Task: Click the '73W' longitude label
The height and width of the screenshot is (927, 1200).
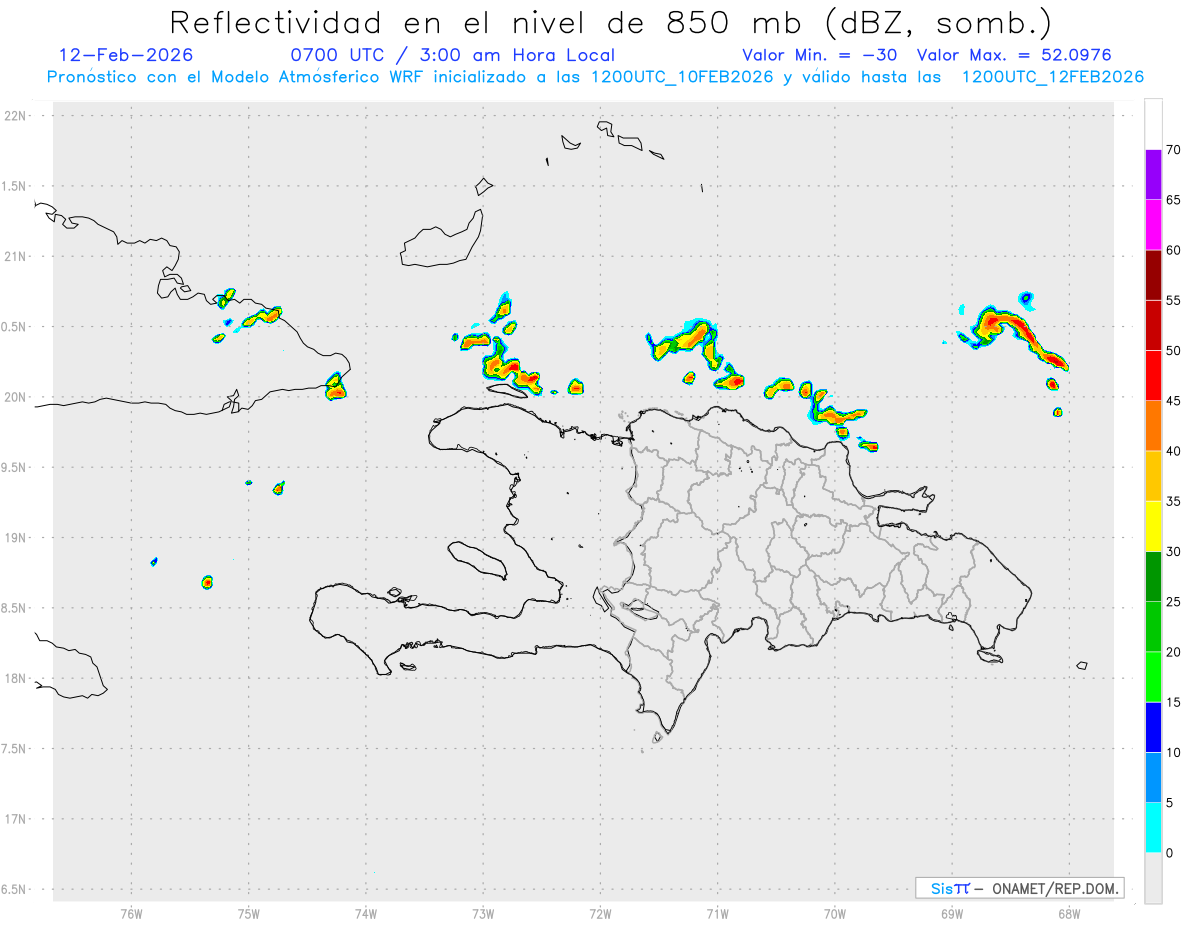Action: pyautogui.click(x=483, y=913)
